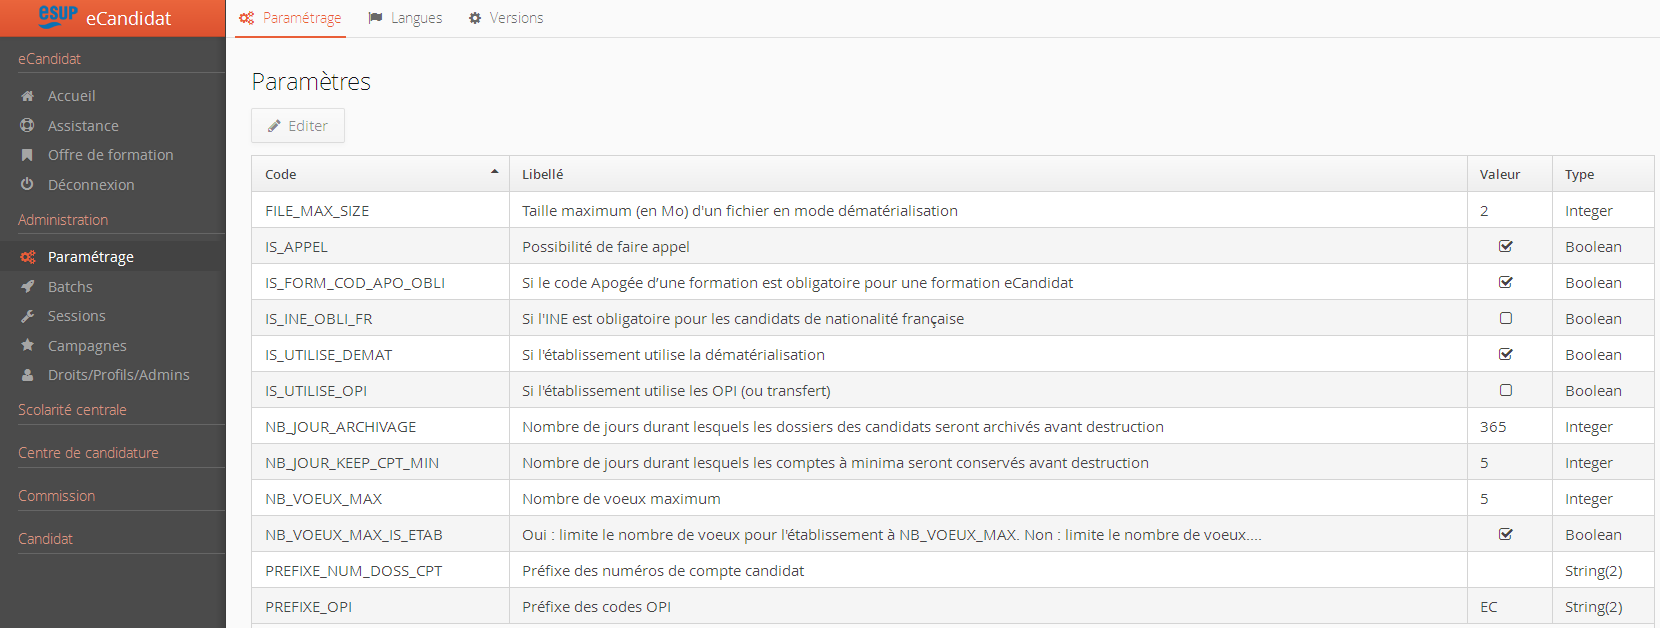Click the Campagnes star icon
The height and width of the screenshot is (628, 1660).
click(x=28, y=345)
